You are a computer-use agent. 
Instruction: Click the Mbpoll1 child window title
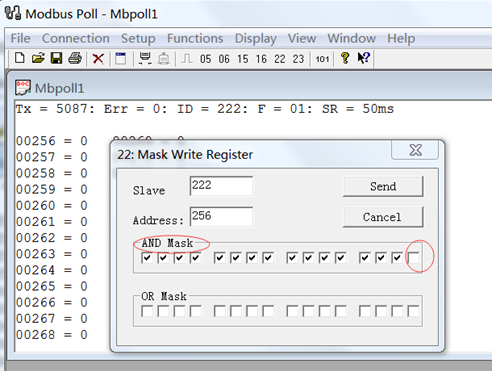(59, 88)
